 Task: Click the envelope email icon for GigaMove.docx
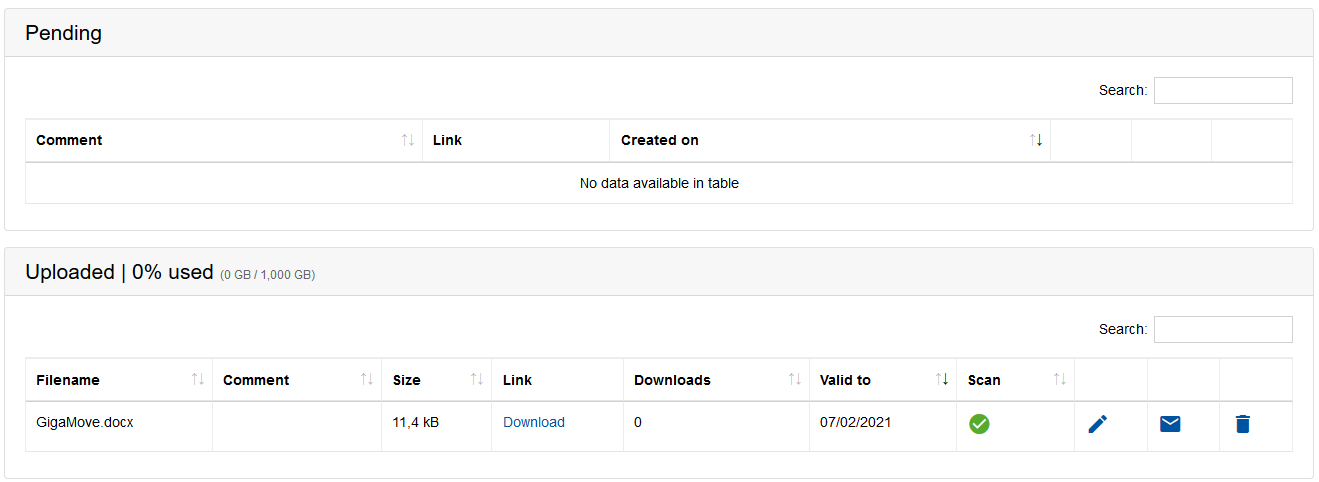tap(1170, 424)
